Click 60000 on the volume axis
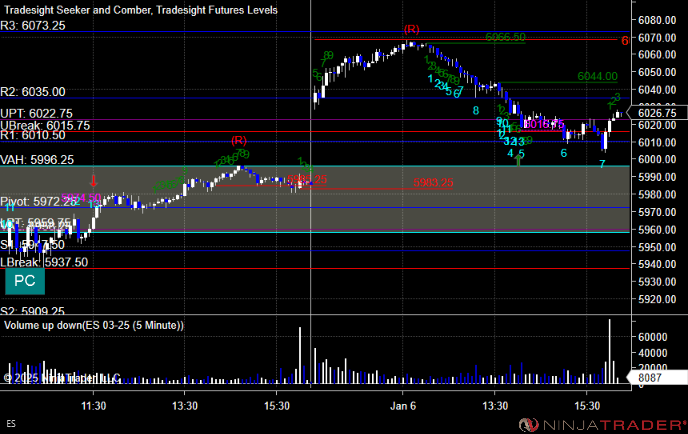The image size is (688, 434). (652, 337)
